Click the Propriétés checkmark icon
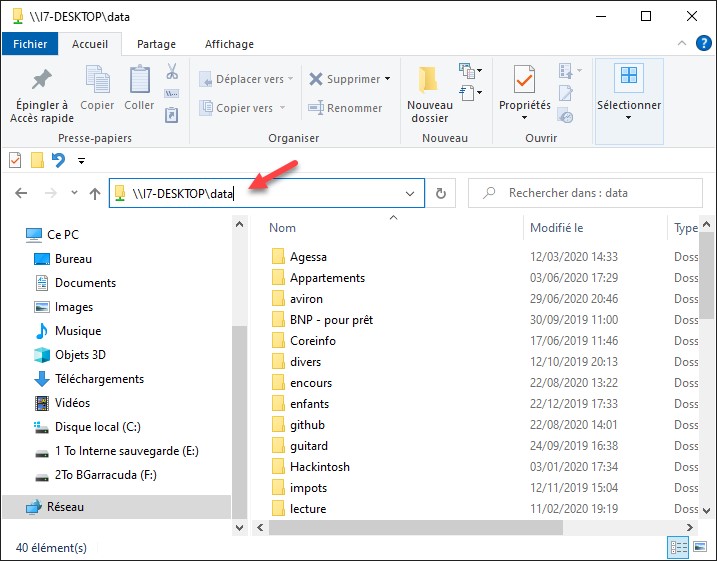 (524, 80)
